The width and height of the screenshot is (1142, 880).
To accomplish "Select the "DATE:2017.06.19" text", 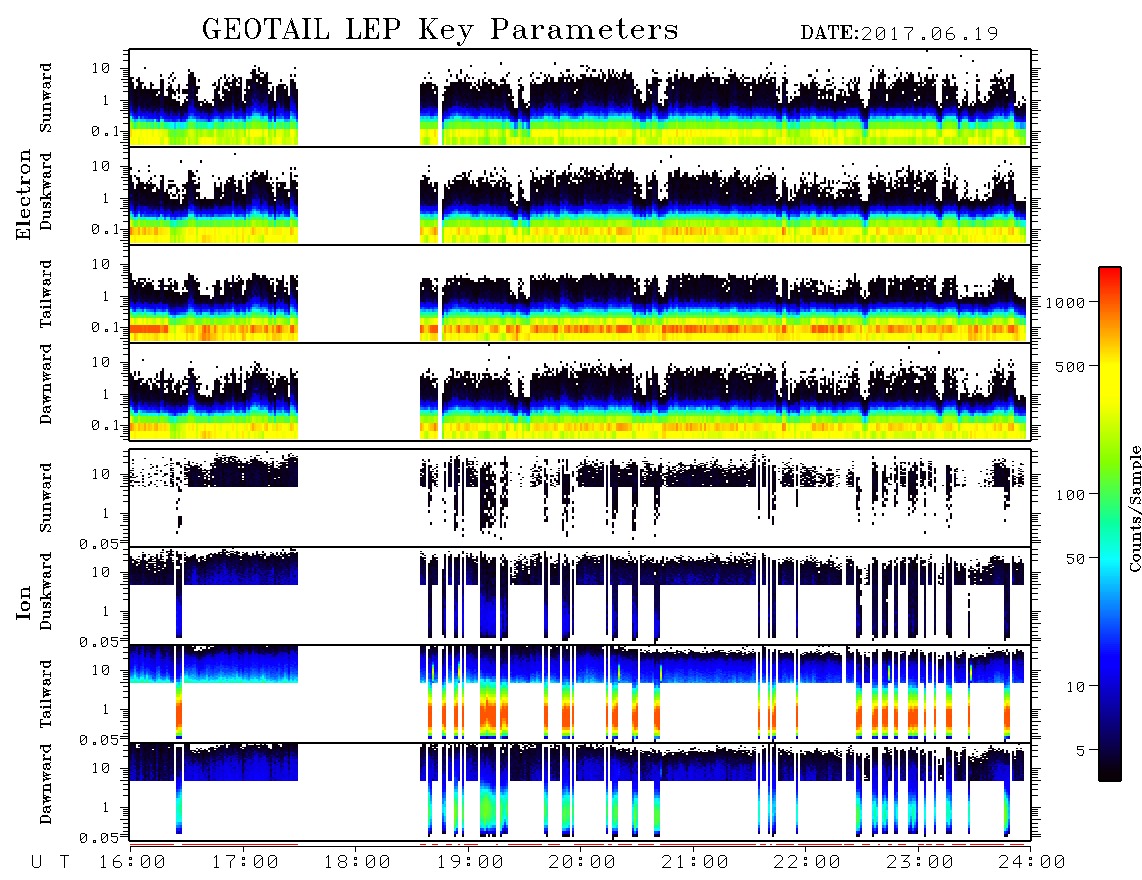I will [899, 34].
